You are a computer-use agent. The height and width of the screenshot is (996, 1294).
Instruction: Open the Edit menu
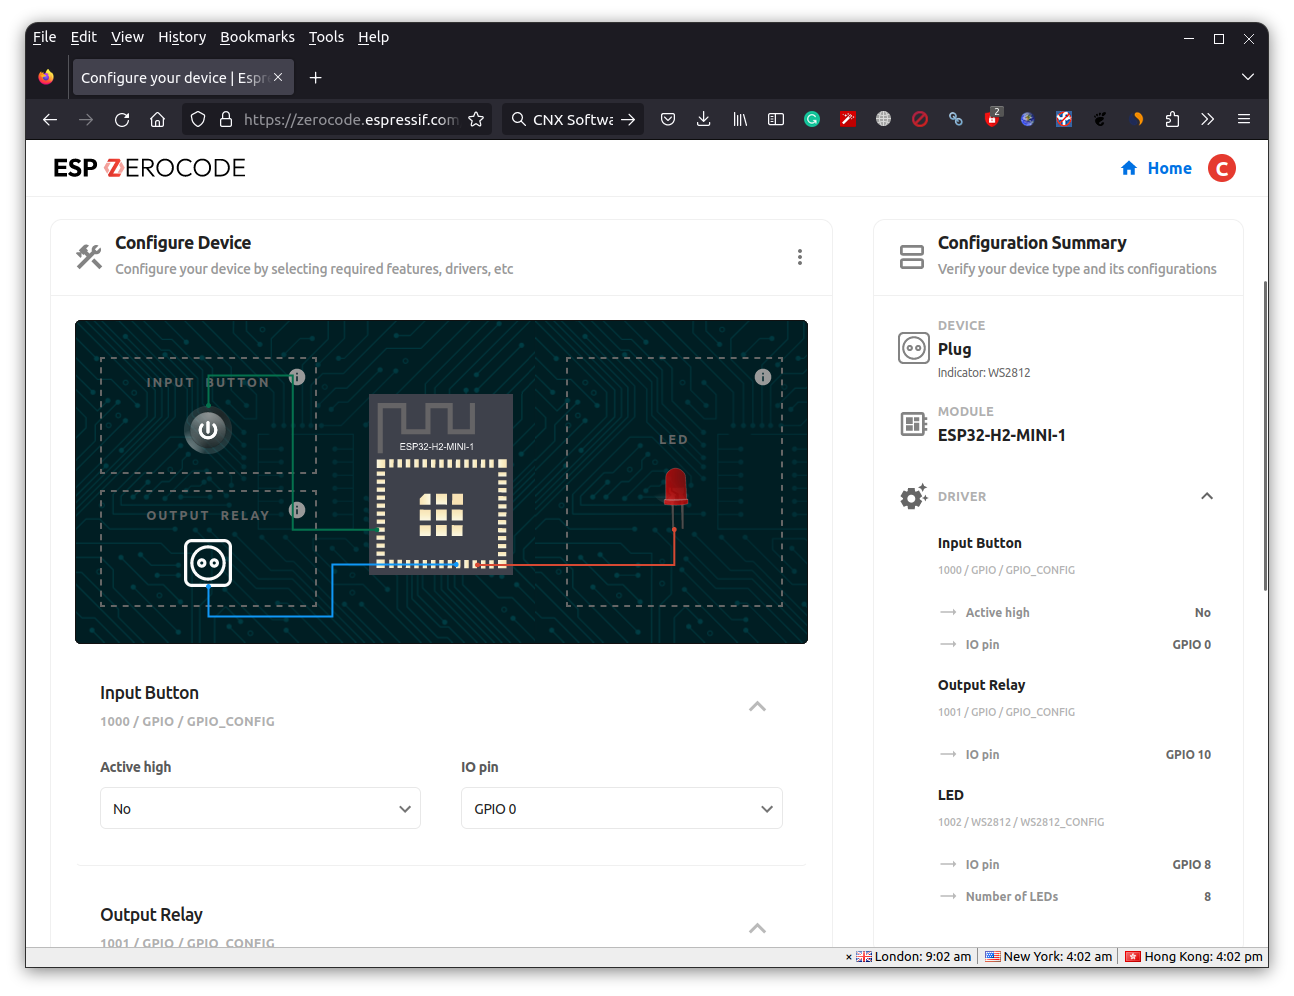coord(83,37)
